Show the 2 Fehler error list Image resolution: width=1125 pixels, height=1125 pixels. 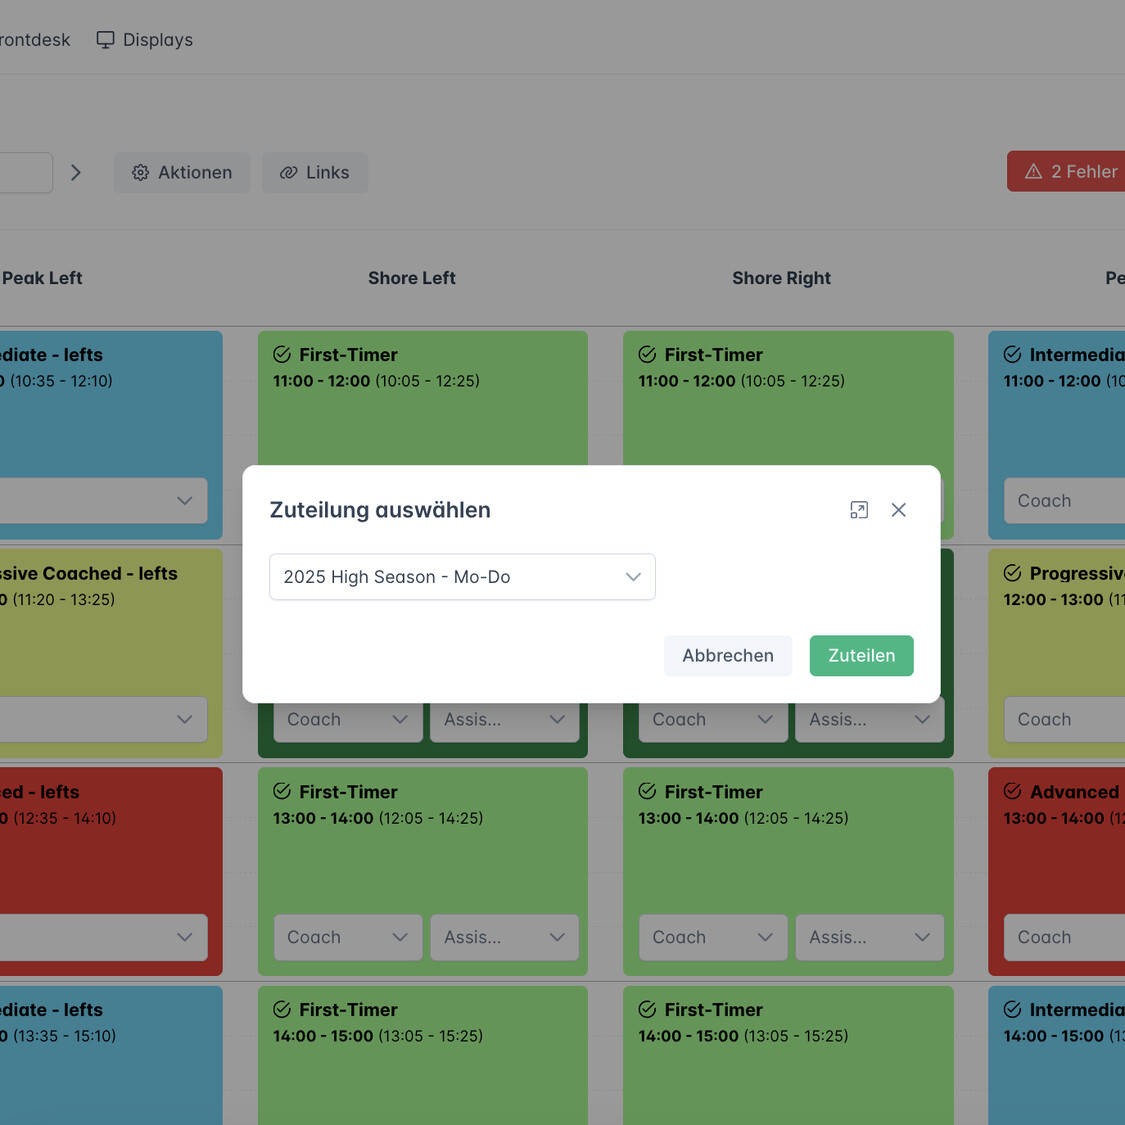[1070, 172]
